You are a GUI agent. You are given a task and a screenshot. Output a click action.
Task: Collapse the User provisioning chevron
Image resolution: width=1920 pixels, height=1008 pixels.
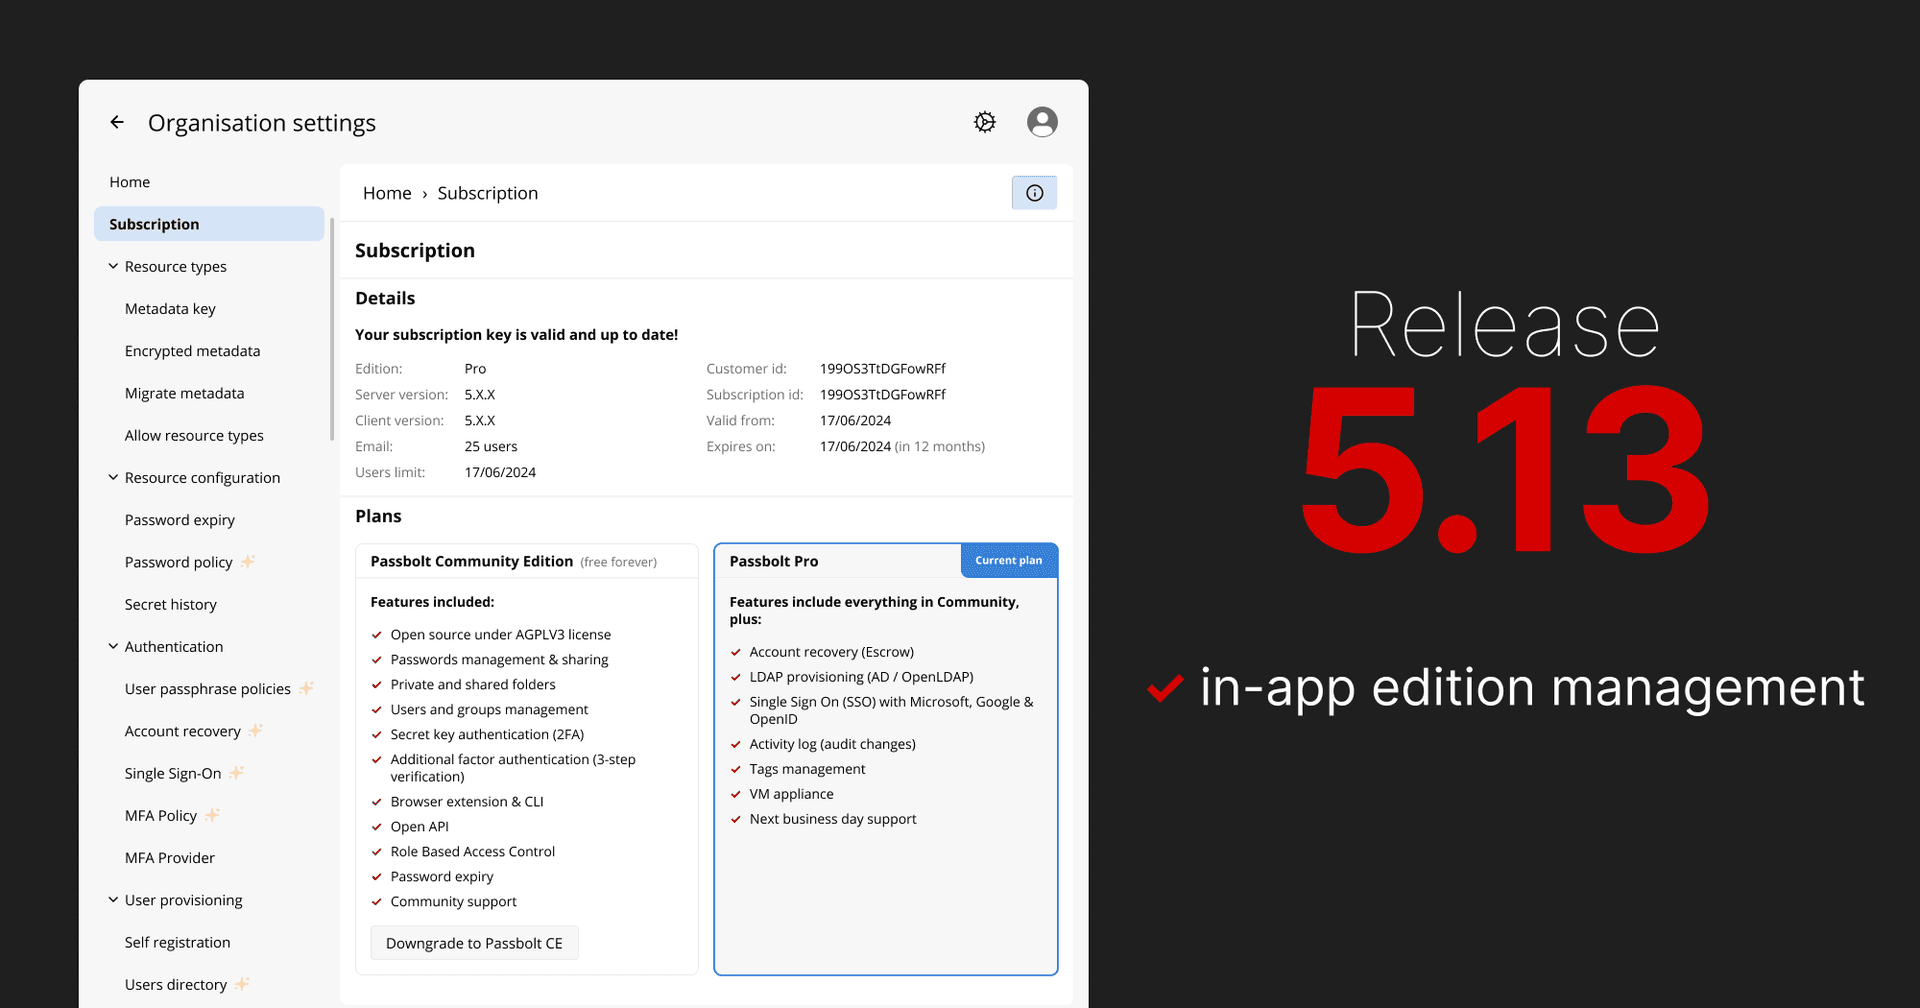(x=113, y=899)
